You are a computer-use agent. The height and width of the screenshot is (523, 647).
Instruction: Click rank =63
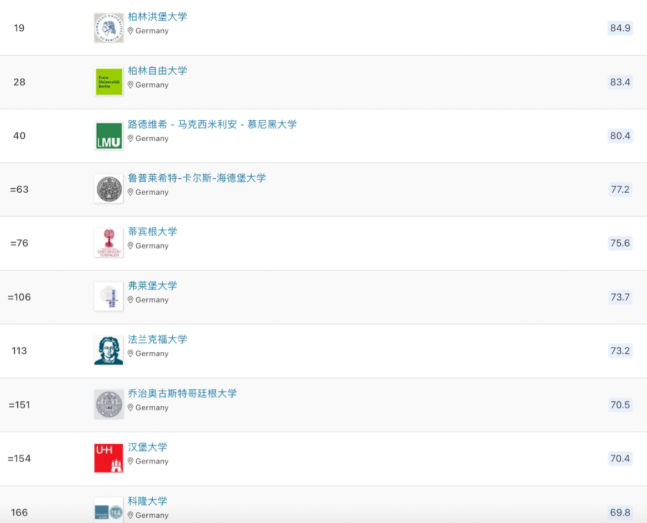point(19,189)
